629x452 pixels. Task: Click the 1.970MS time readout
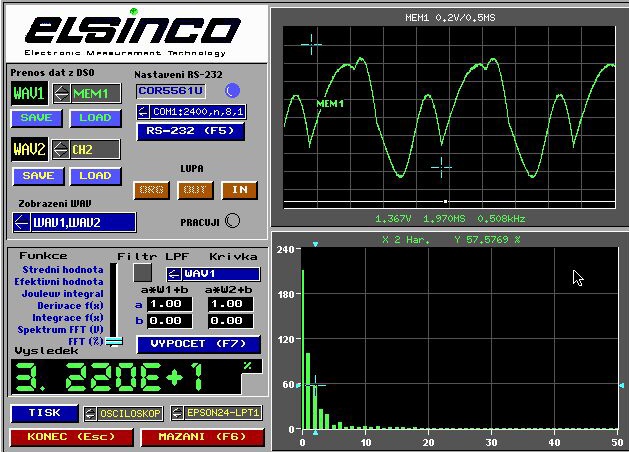coord(444,219)
